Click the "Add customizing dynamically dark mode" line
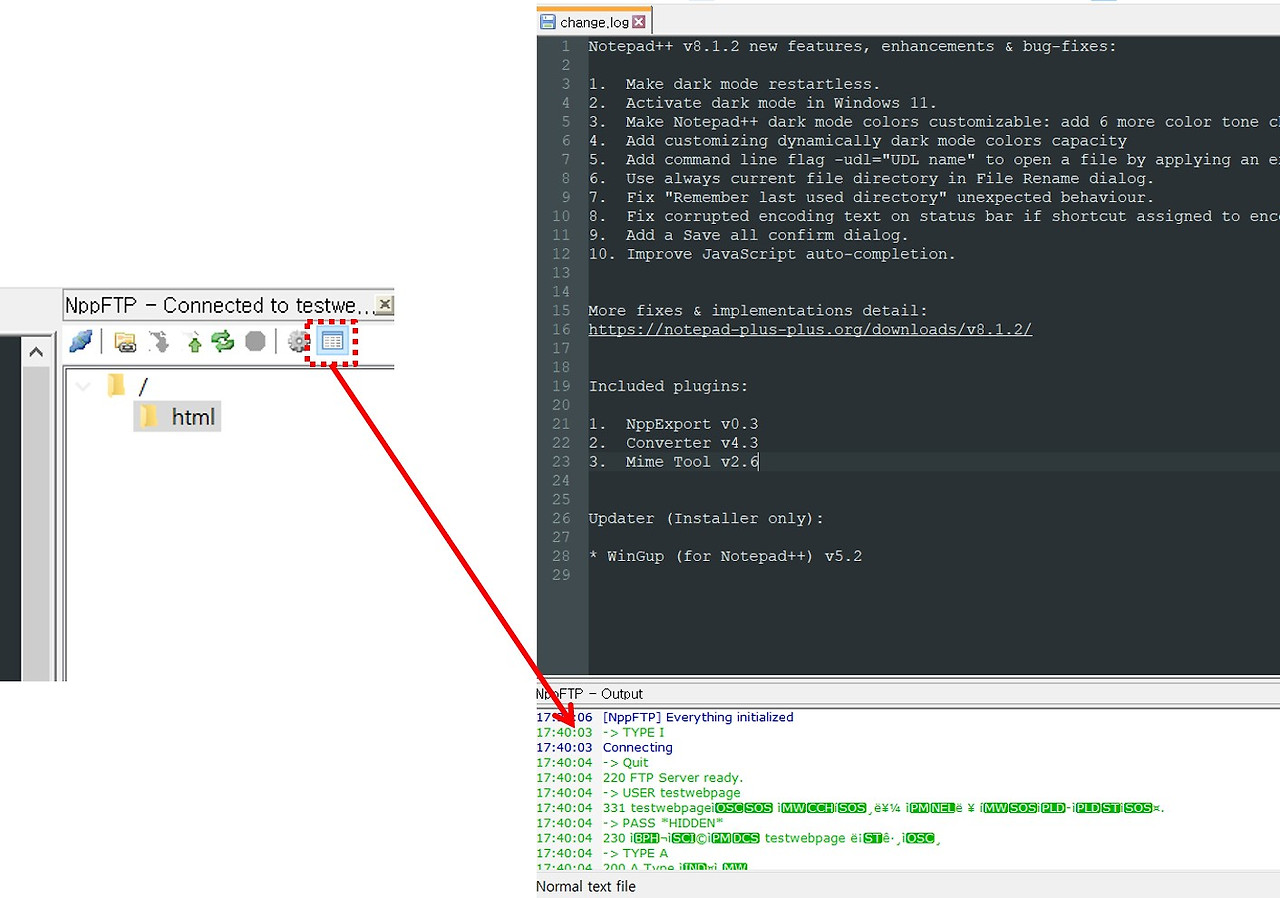The image size is (1280, 898). point(857,141)
